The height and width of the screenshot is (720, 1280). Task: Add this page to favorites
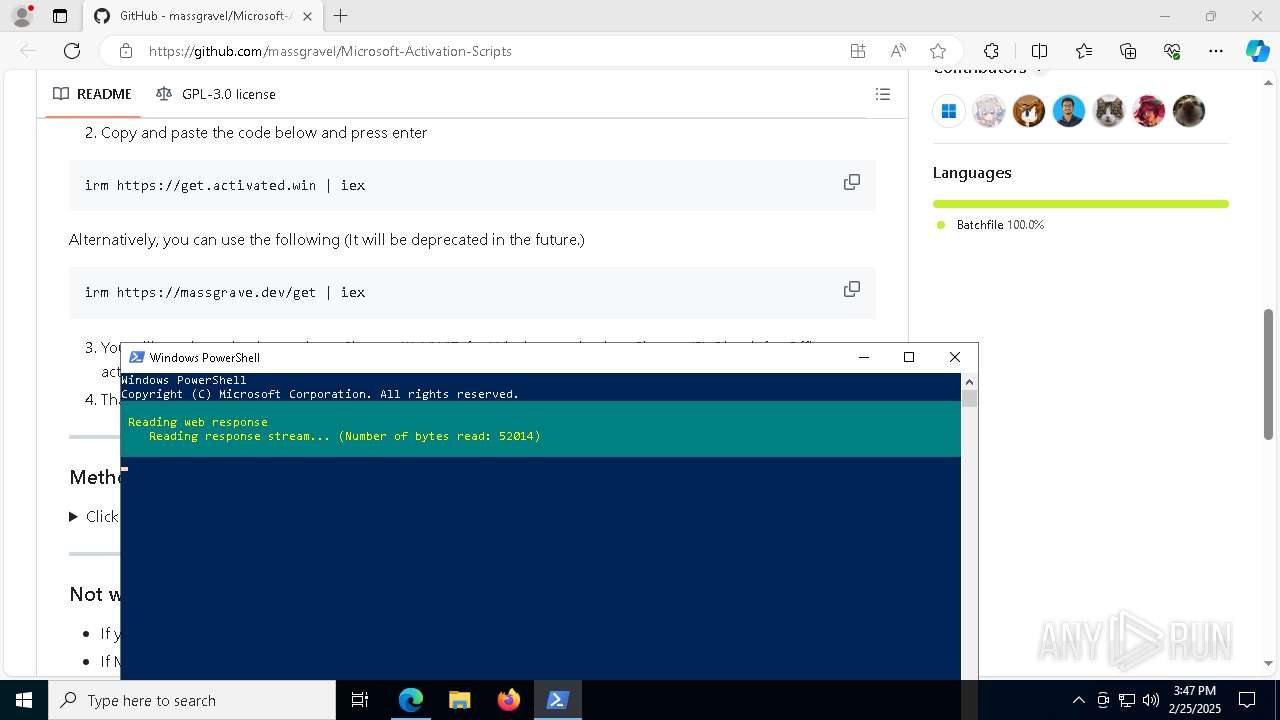(938, 51)
